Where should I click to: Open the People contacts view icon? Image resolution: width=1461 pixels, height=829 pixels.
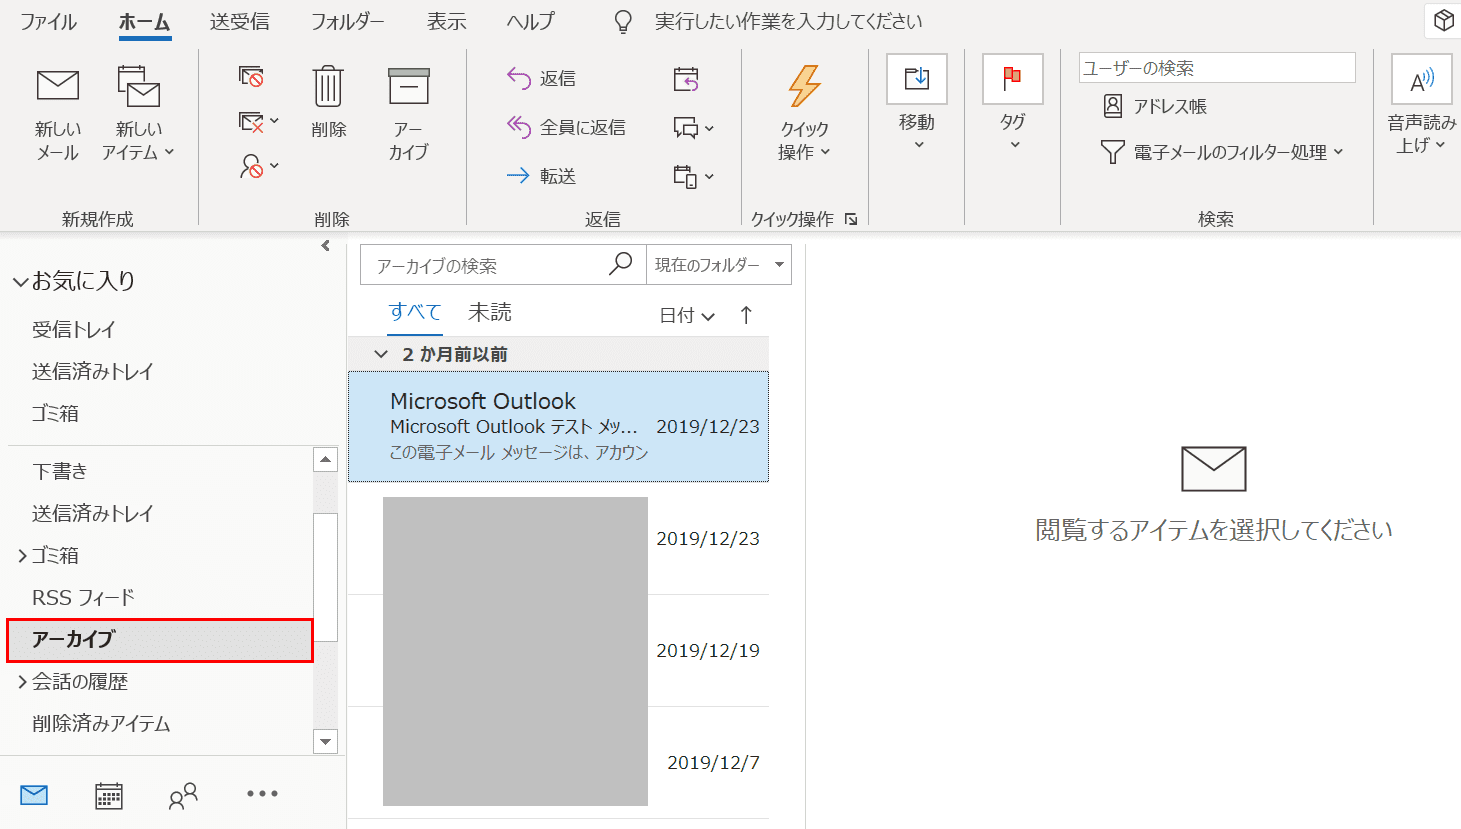[x=183, y=795]
